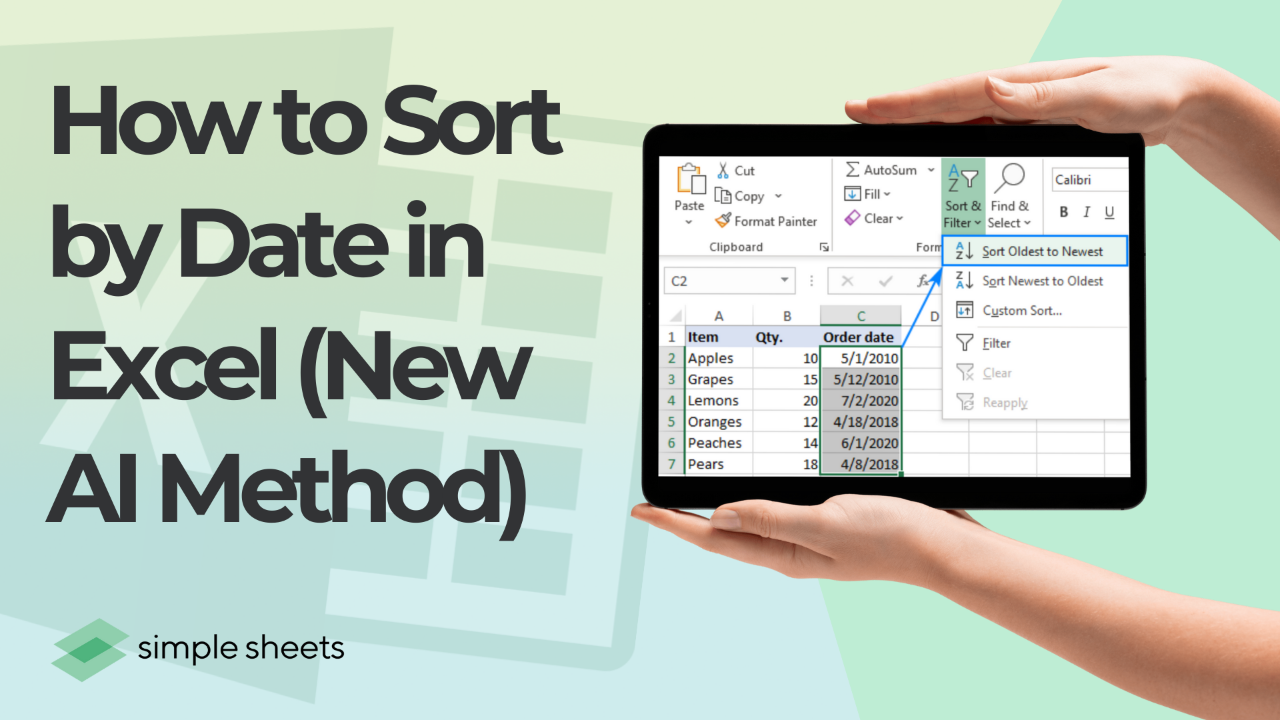Toggle Bold formatting

click(x=1064, y=212)
